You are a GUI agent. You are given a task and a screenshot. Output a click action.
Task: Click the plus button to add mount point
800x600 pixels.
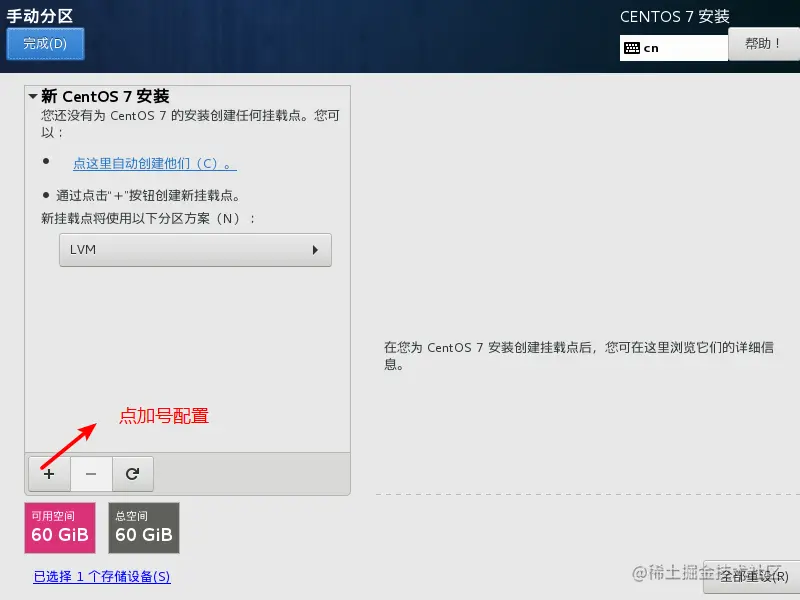point(49,474)
